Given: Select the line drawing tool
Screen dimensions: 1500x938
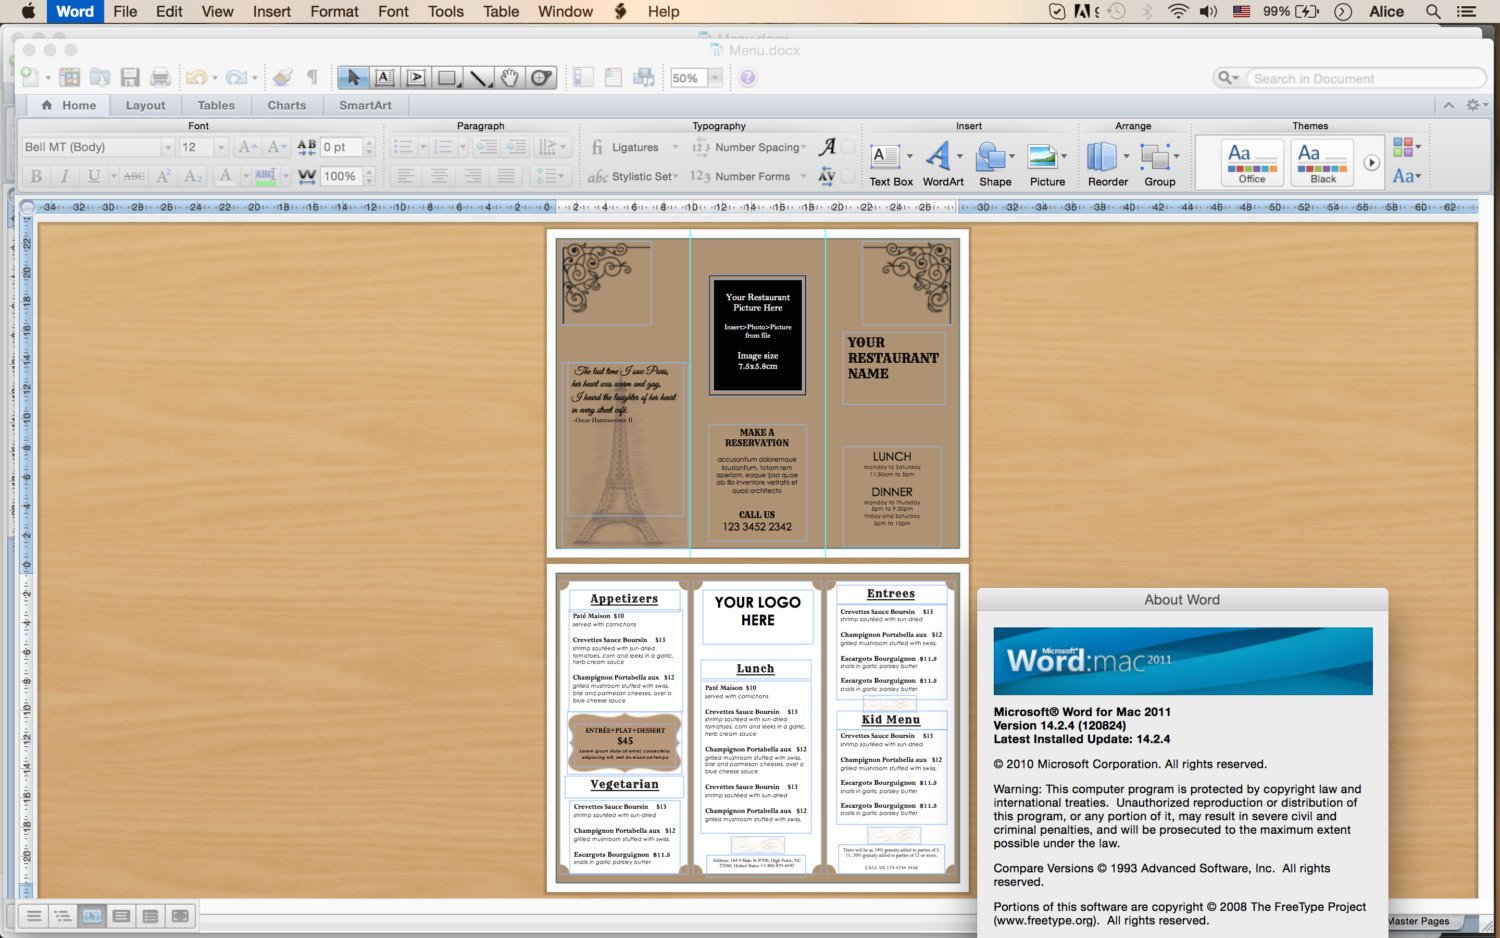Looking at the screenshot, I should [x=480, y=78].
